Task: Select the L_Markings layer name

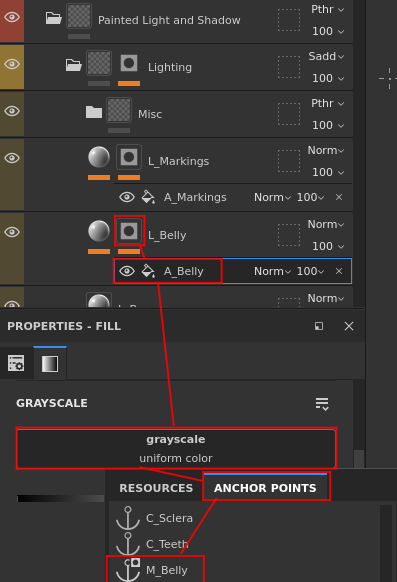Action: (x=178, y=161)
